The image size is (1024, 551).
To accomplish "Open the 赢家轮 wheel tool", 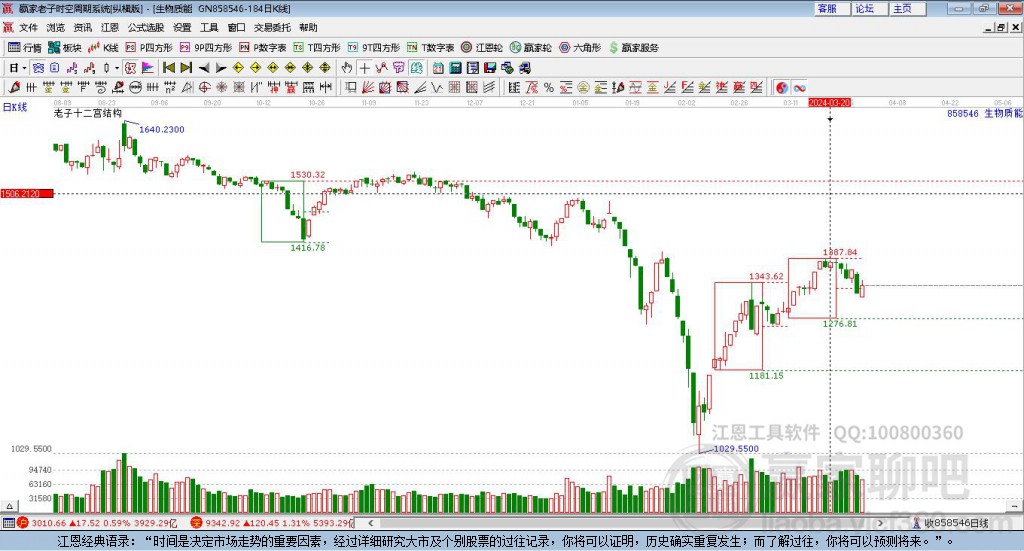I will [531, 48].
